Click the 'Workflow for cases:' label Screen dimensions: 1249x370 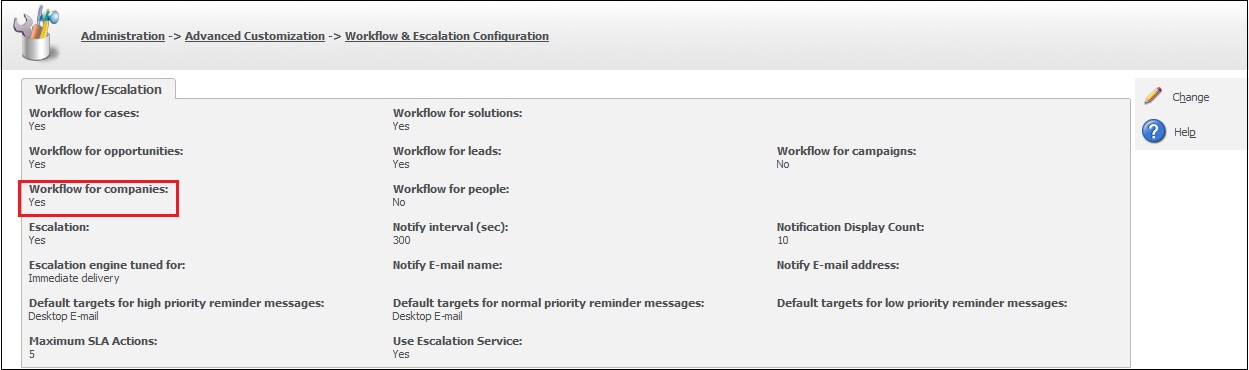pos(84,113)
